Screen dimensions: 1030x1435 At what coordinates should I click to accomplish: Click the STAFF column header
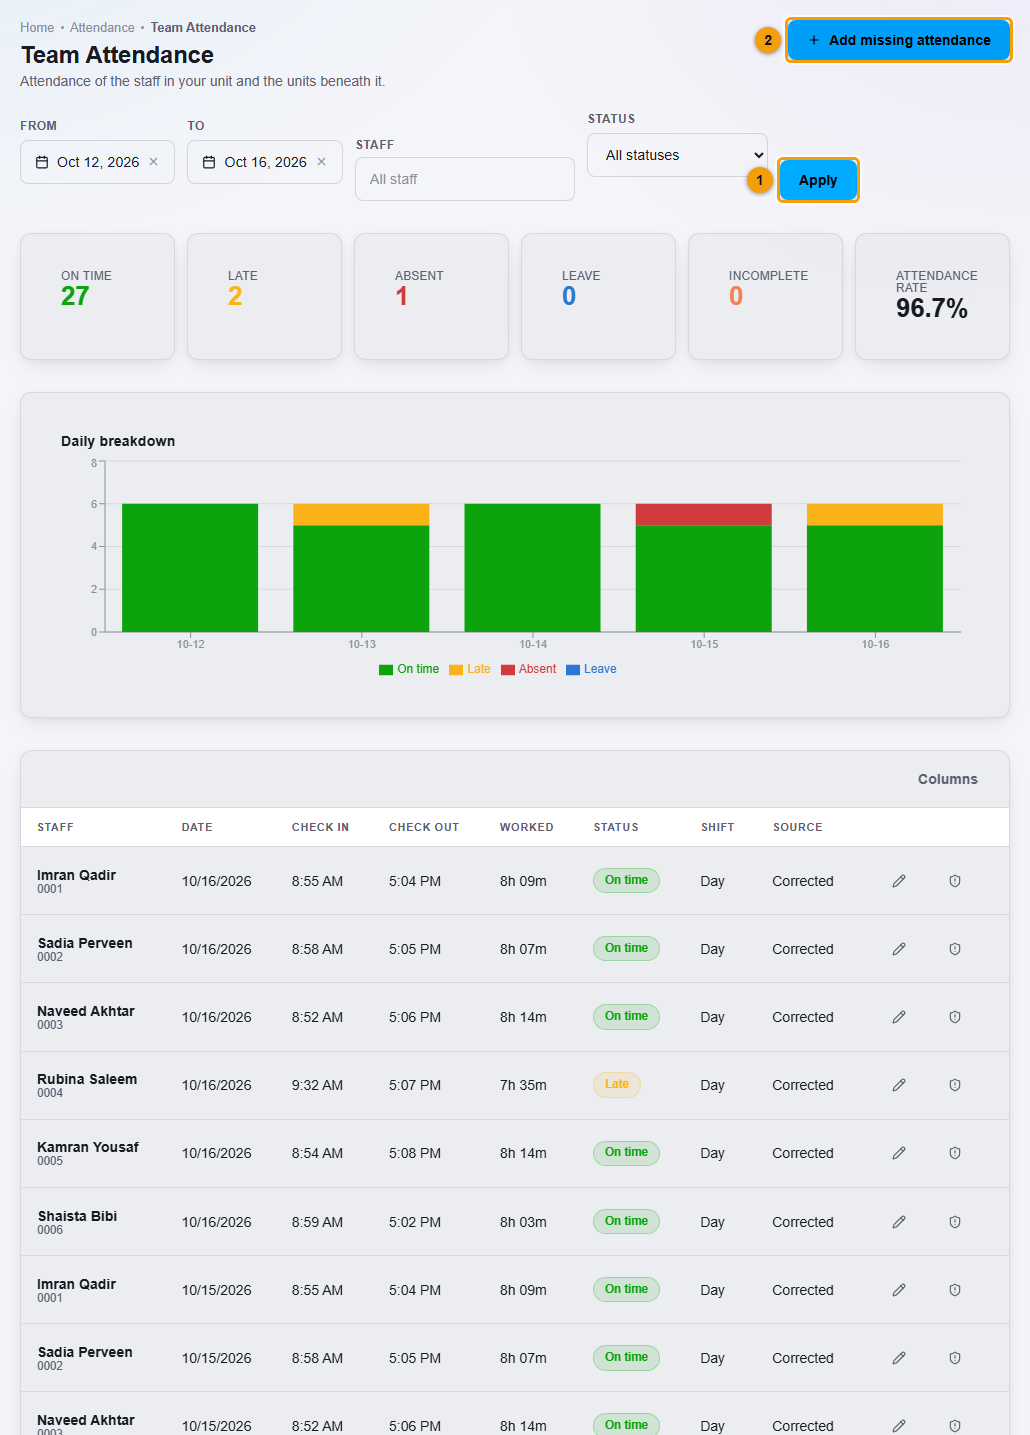click(55, 827)
